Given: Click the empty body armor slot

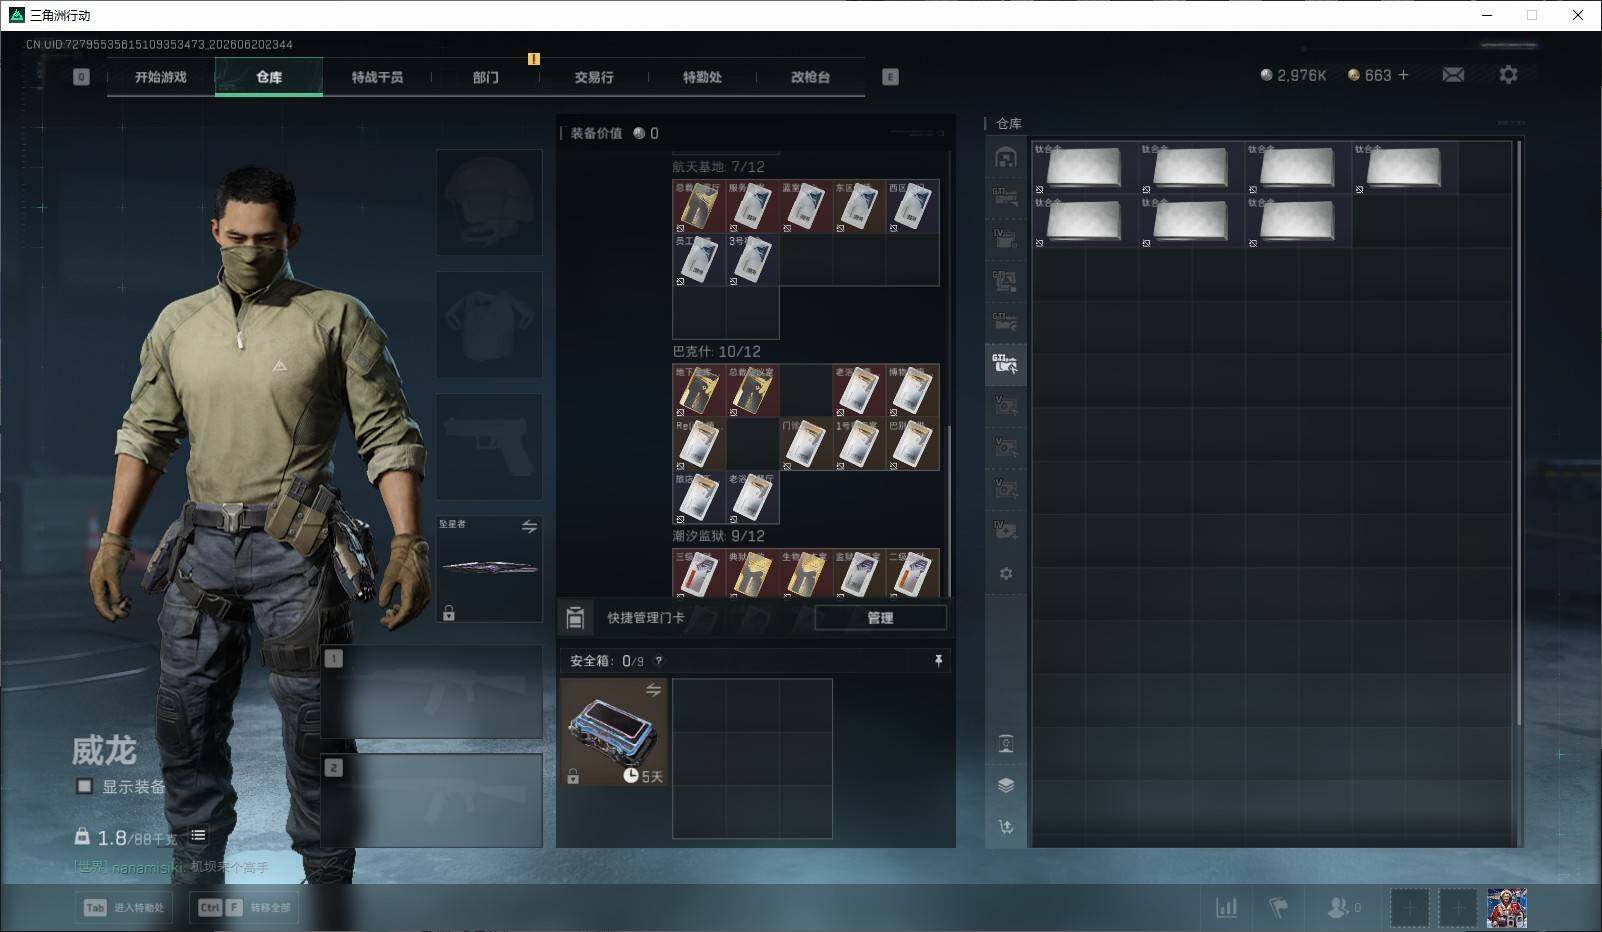Looking at the screenshot, I should (x=489, y=324).
